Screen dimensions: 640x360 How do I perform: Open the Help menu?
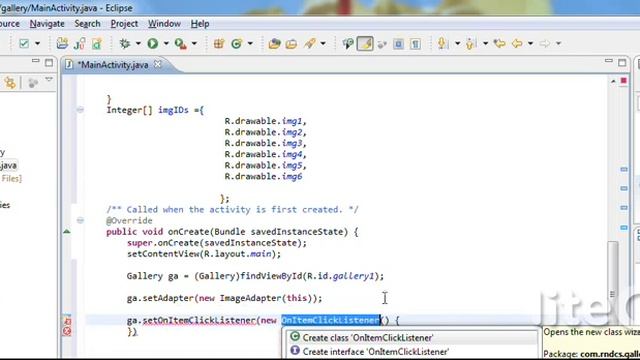point(200,24)
